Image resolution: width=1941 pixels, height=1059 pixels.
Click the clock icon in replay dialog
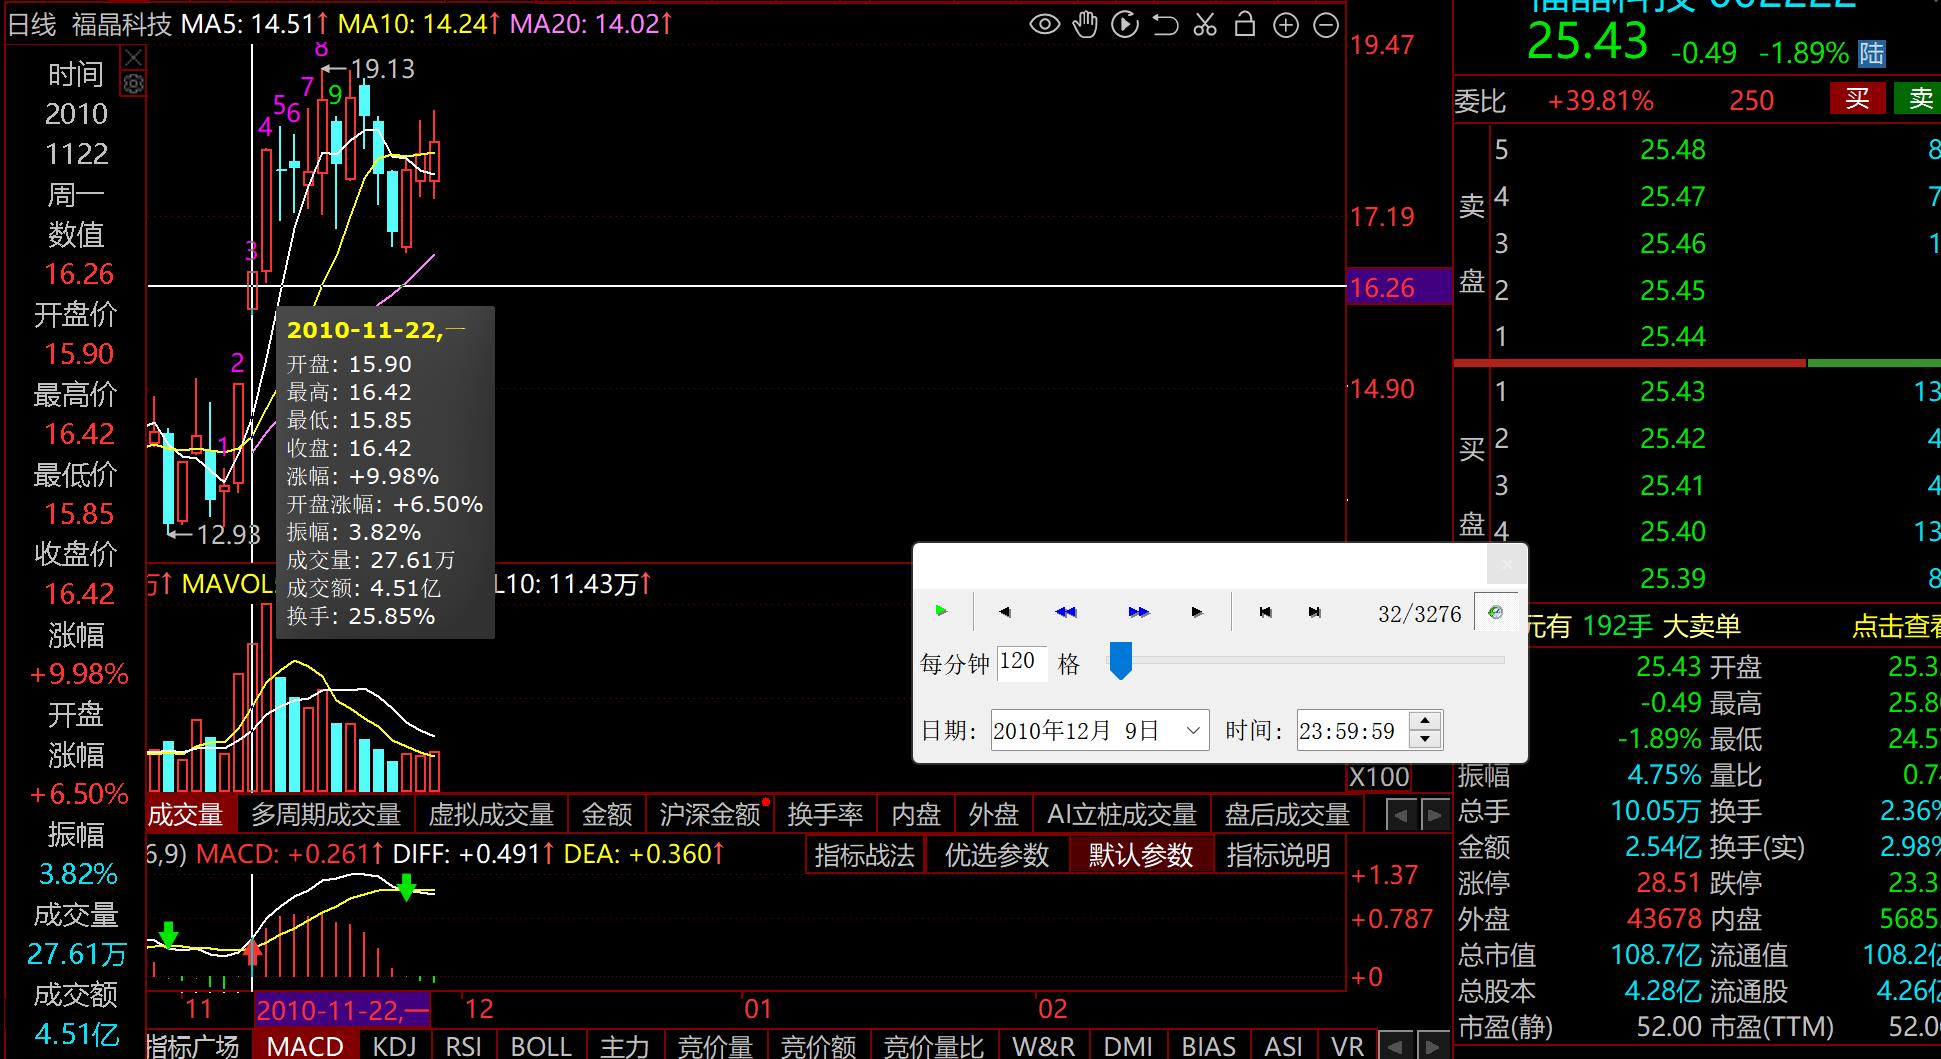pyautogui.click(x=1495, y=613)
